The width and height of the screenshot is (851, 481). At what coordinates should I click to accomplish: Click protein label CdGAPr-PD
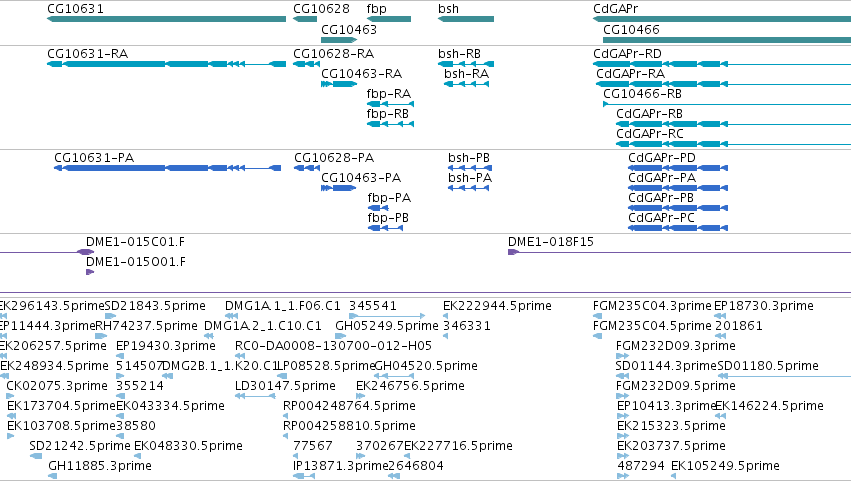click(662, 158)
